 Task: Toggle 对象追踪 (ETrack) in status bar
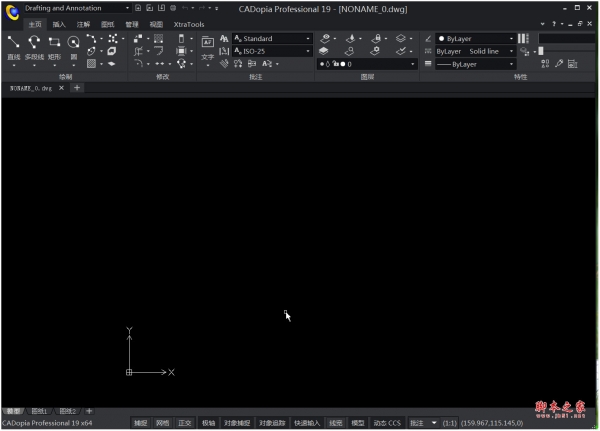coord(272,423)
